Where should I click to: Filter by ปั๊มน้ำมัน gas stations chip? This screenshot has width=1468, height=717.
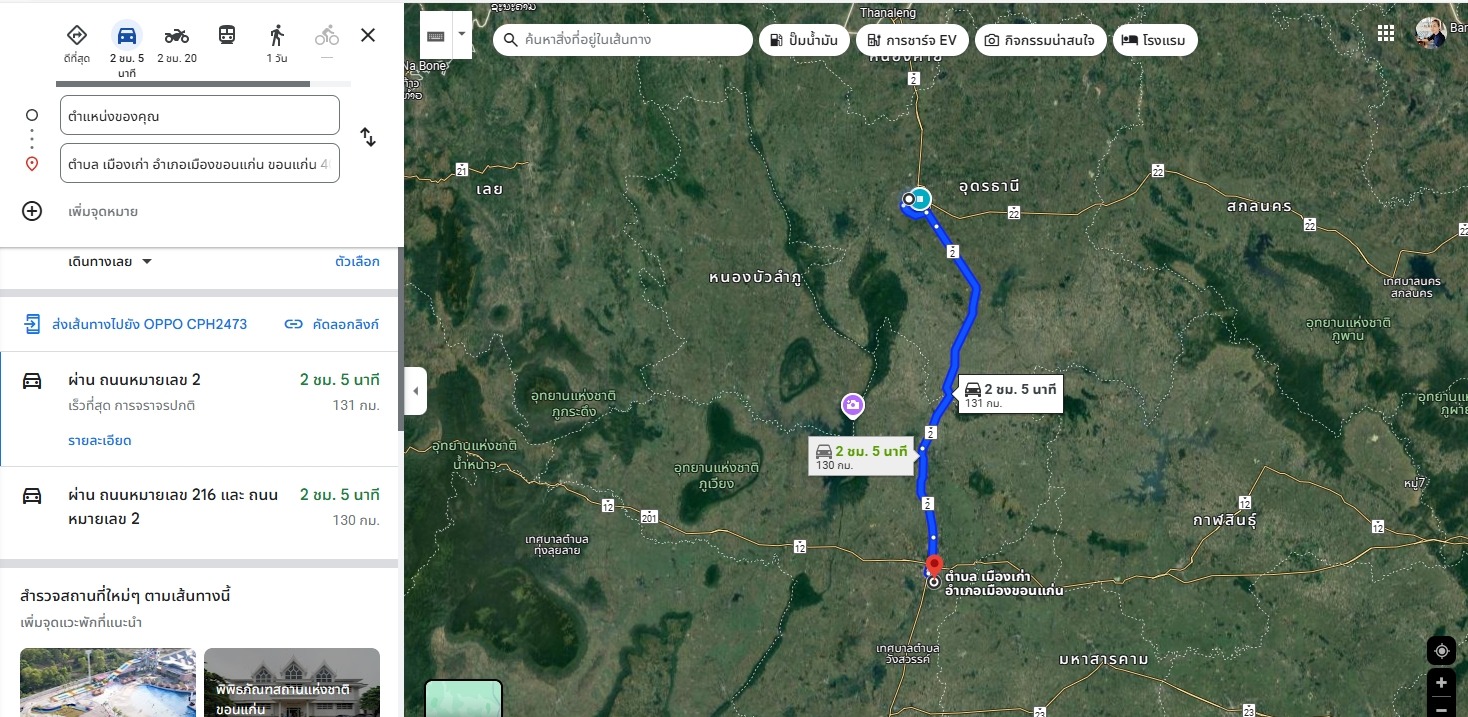click(x=805, y=40)
